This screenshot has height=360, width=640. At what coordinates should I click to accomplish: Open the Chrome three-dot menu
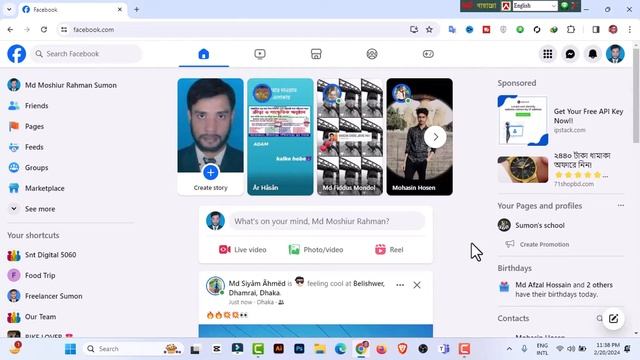click(630, 29)
